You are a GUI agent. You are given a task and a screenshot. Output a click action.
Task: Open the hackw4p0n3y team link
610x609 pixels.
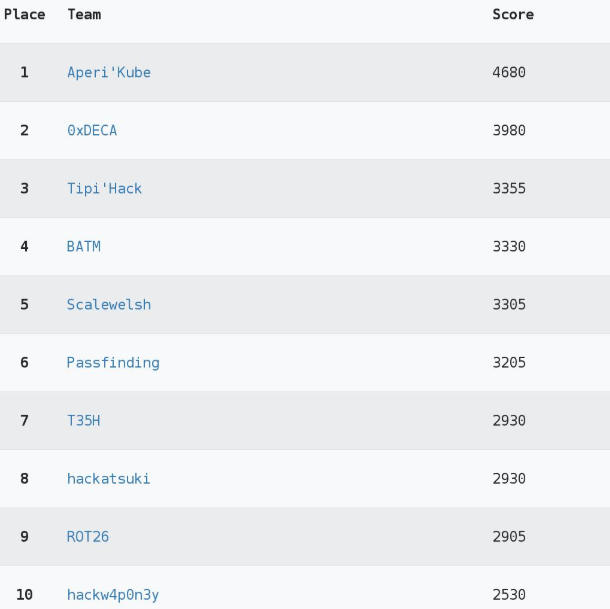click(x=113, y=594)
